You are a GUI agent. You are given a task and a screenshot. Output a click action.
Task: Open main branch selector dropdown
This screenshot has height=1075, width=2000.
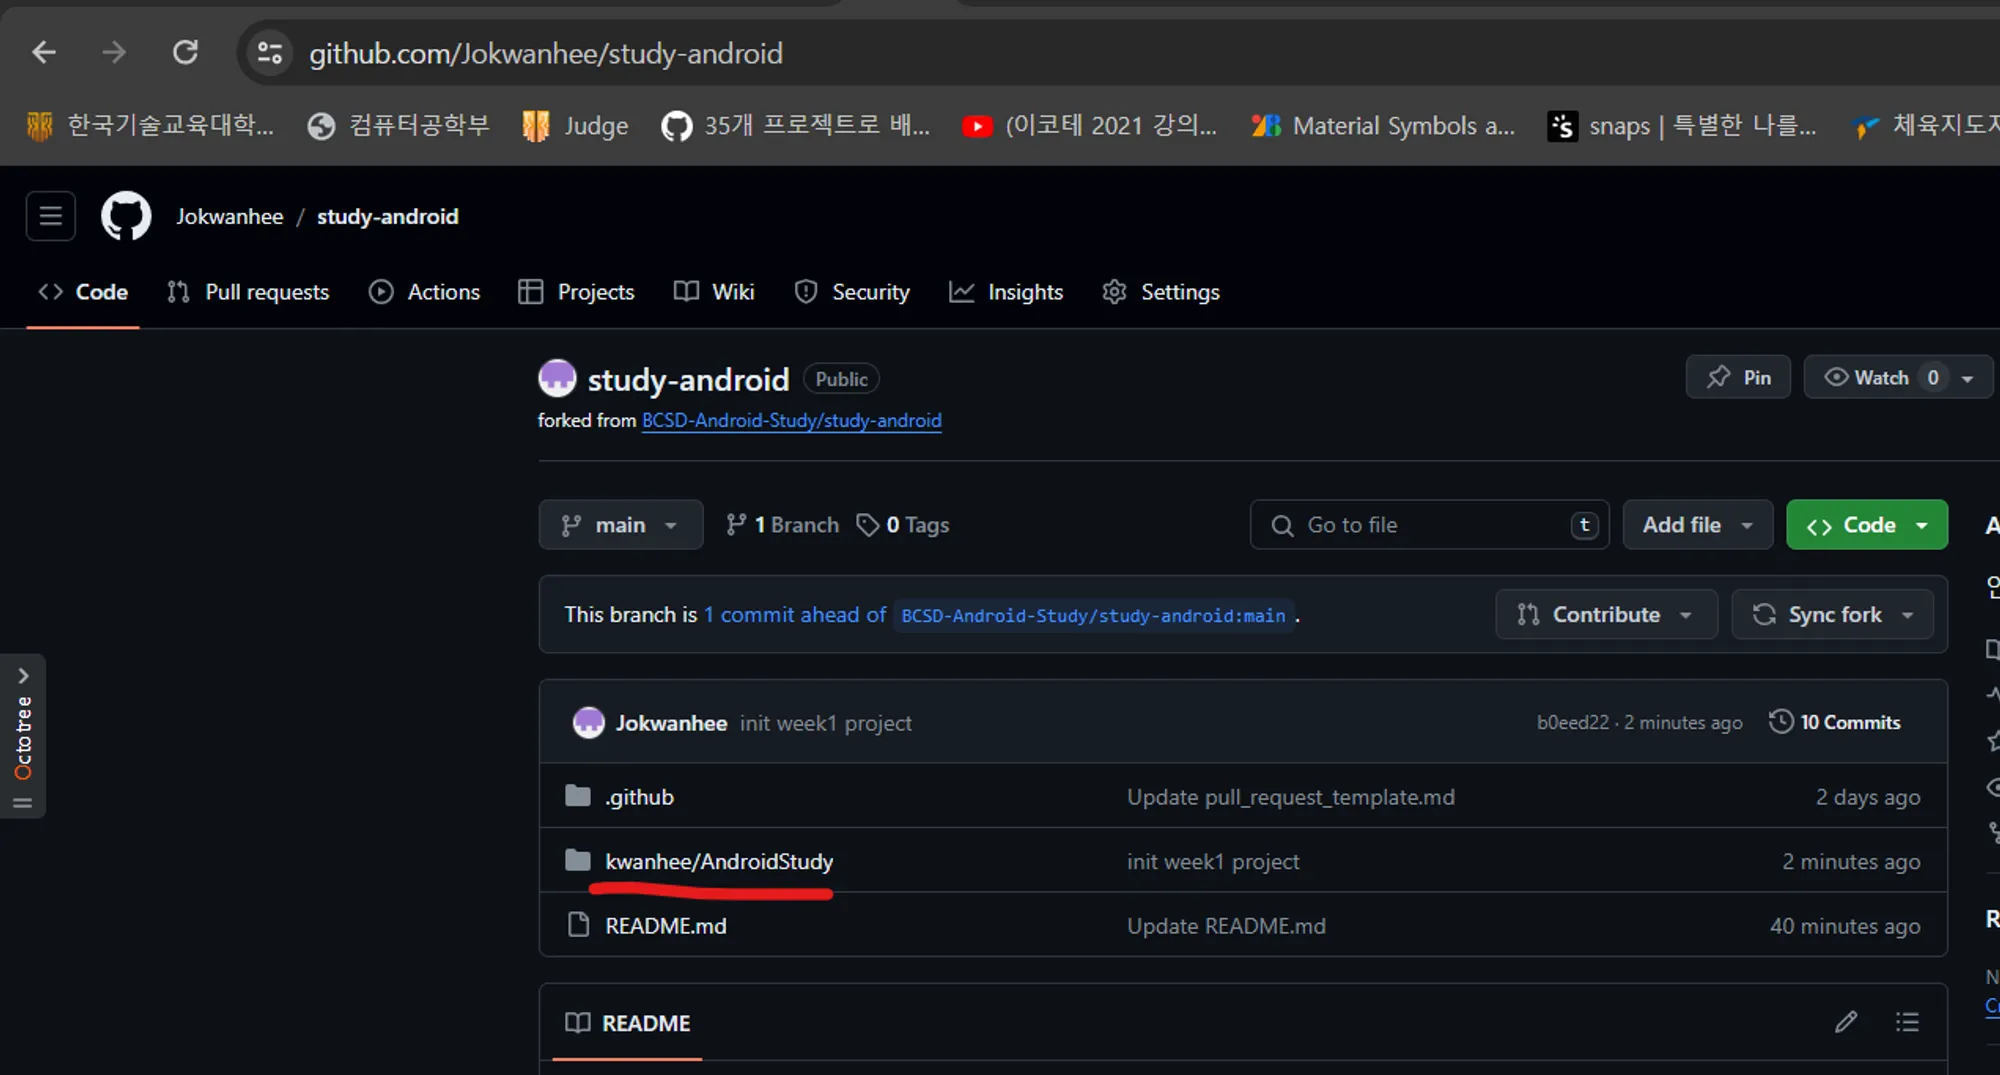pos(621,525)
